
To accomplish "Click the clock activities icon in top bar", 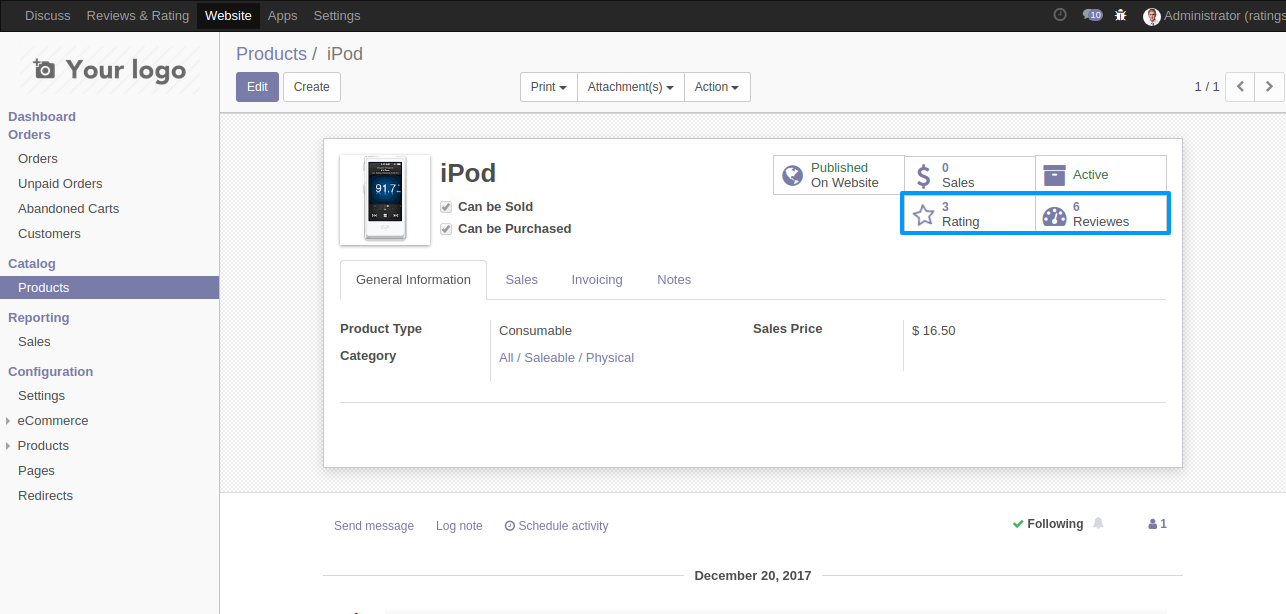I will click(x=1060, y=15).
